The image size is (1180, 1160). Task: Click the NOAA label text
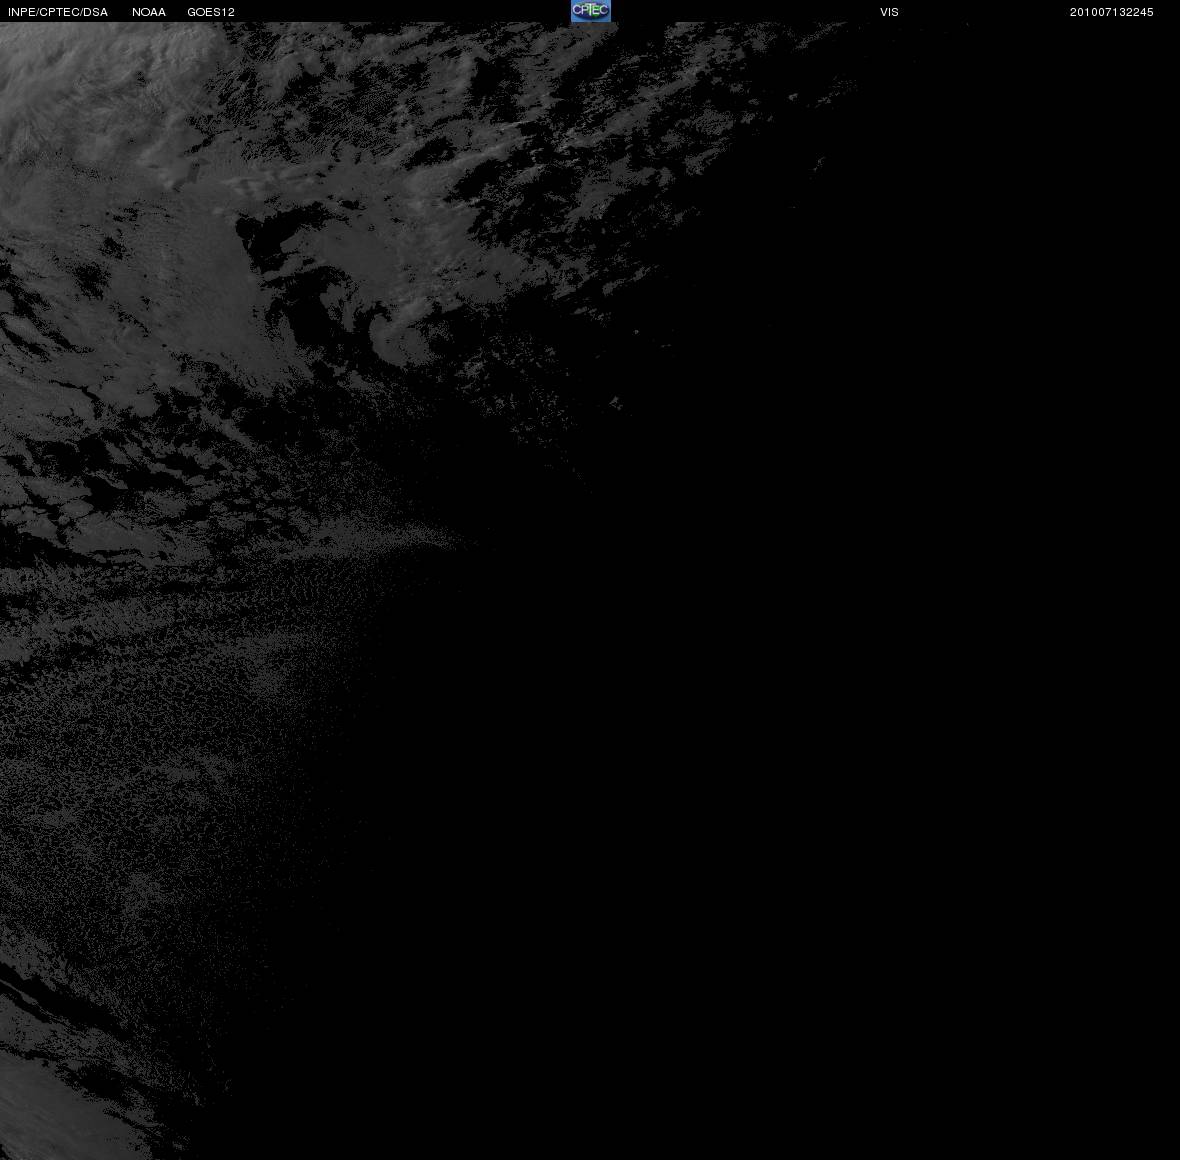point(149,12)
